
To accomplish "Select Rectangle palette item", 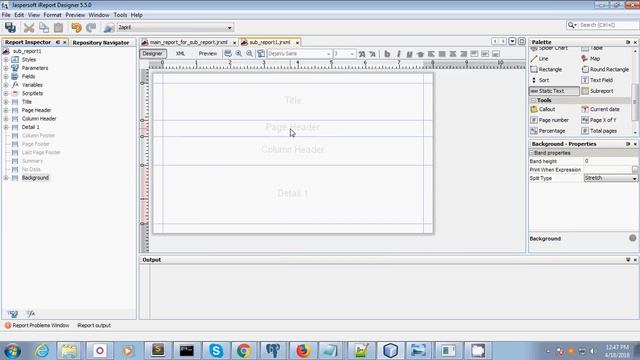I will [x=550, y=69].
